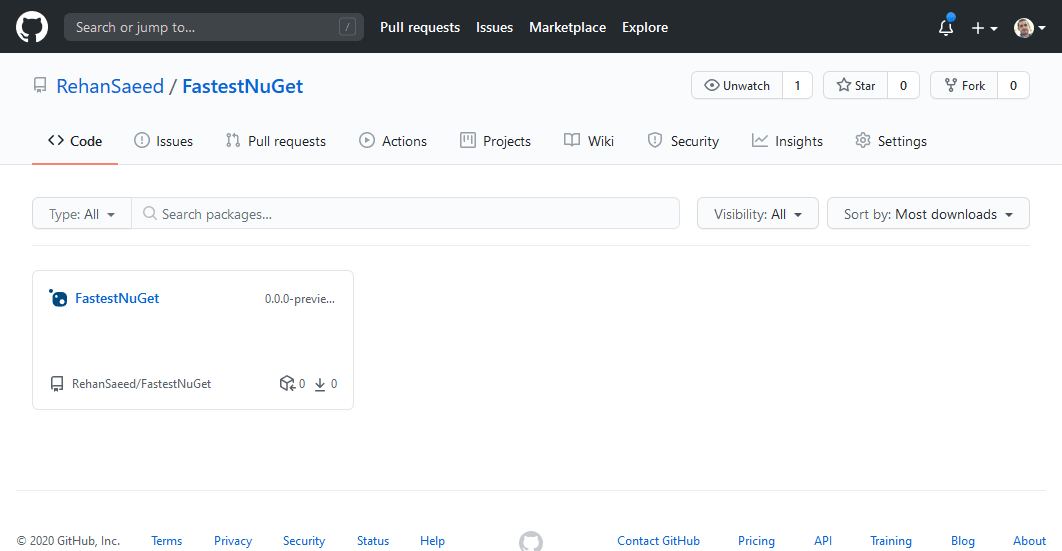Open Pricing footer link
Viewport: 1062px width, 551px height.
click(756, 541)
